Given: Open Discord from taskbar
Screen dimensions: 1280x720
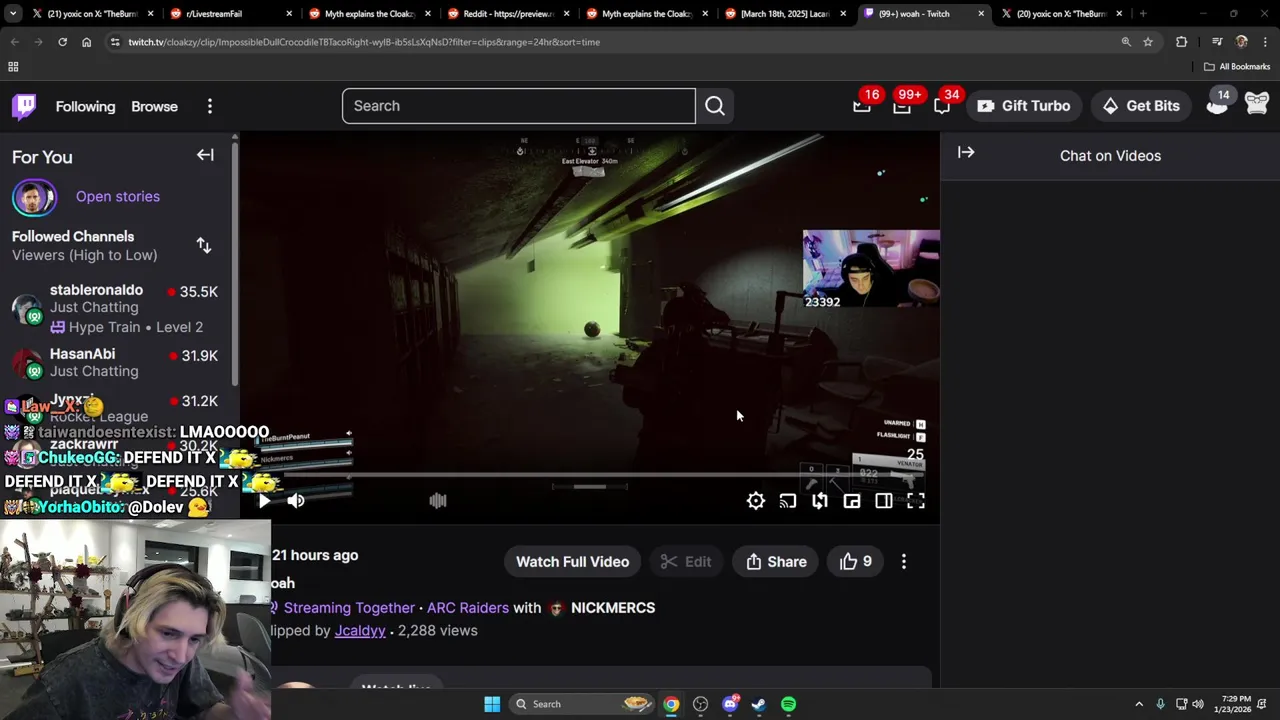Looking at the screenshot, I should point(730,704).
